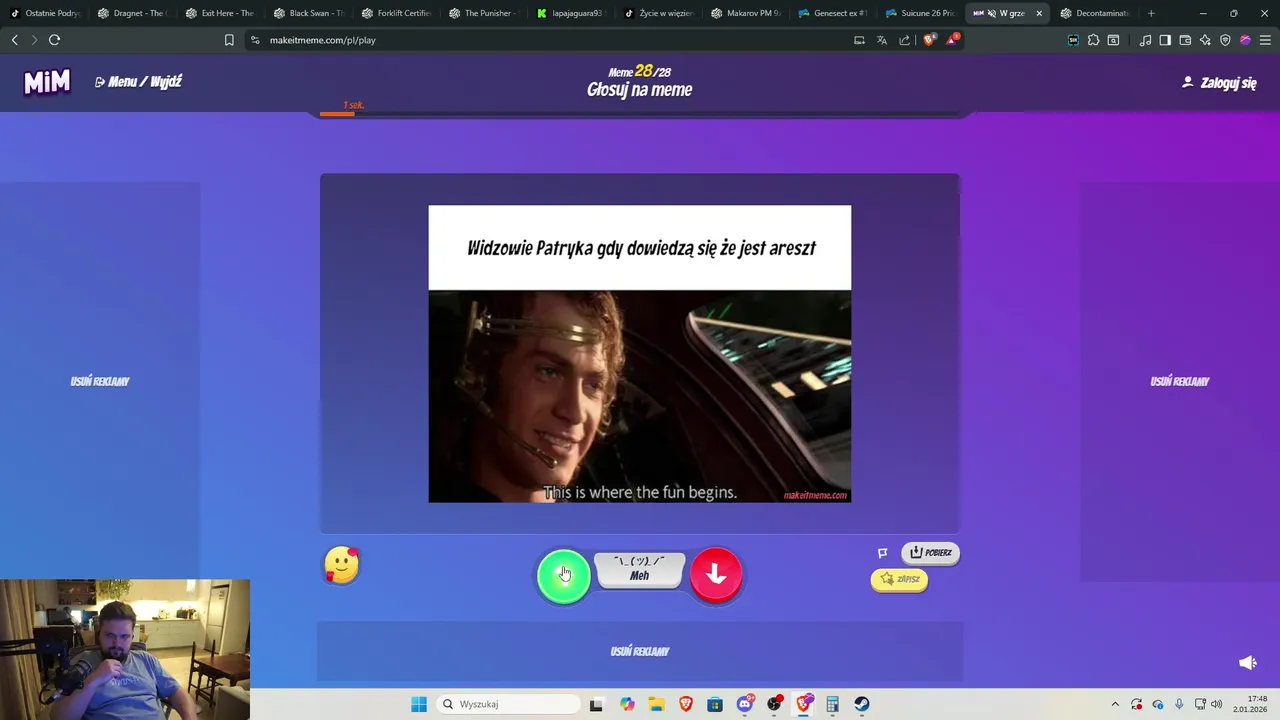The width and height of the screenshot is (1280, 720).
Task: Open Discord from taskbar
Action: click(x=745, y=704)
